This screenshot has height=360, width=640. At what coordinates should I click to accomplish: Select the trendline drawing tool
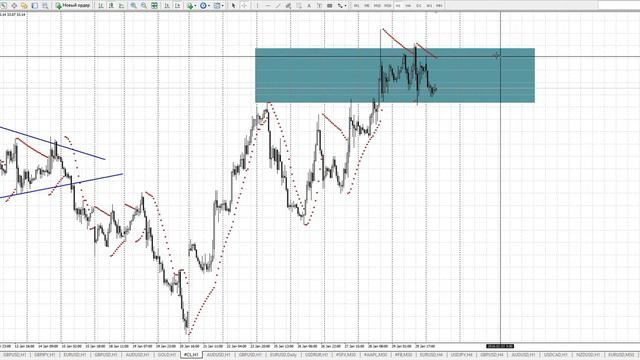(x=278, y=6)
